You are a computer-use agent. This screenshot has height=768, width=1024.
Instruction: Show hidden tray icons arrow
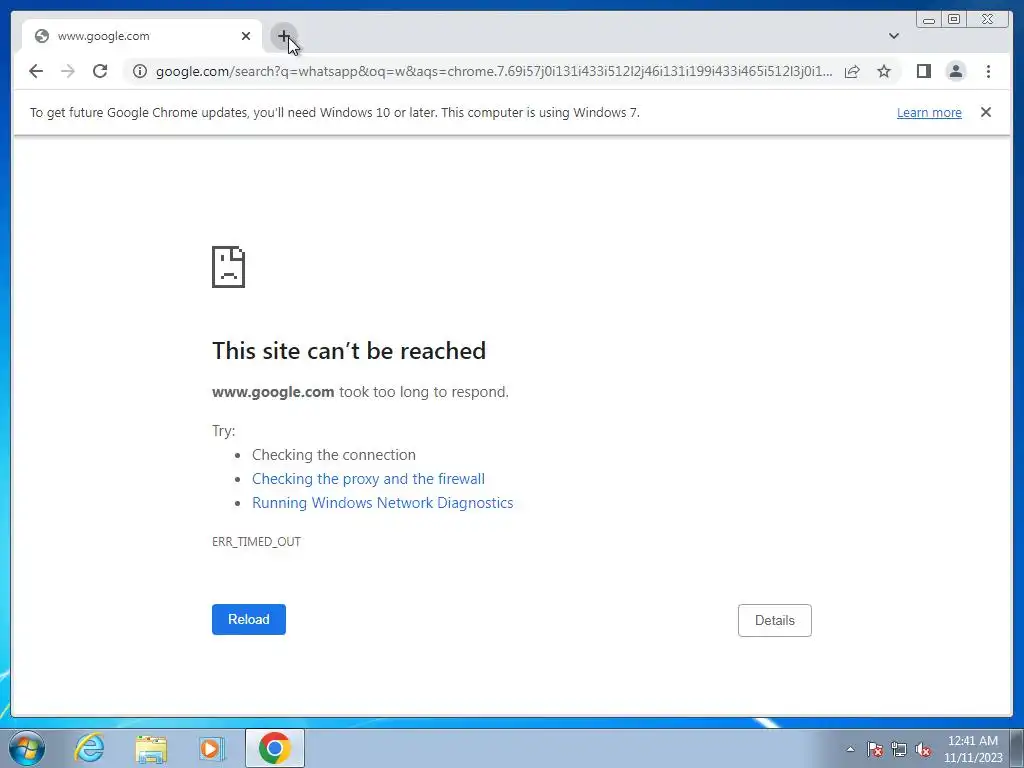(850, 749)
